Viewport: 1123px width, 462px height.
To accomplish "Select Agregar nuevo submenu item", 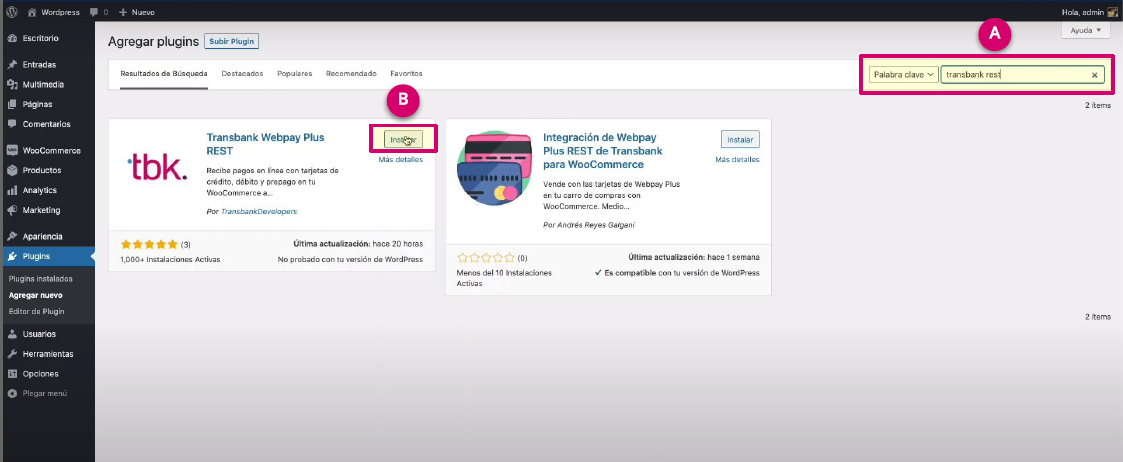I will (x=36, y=295).
